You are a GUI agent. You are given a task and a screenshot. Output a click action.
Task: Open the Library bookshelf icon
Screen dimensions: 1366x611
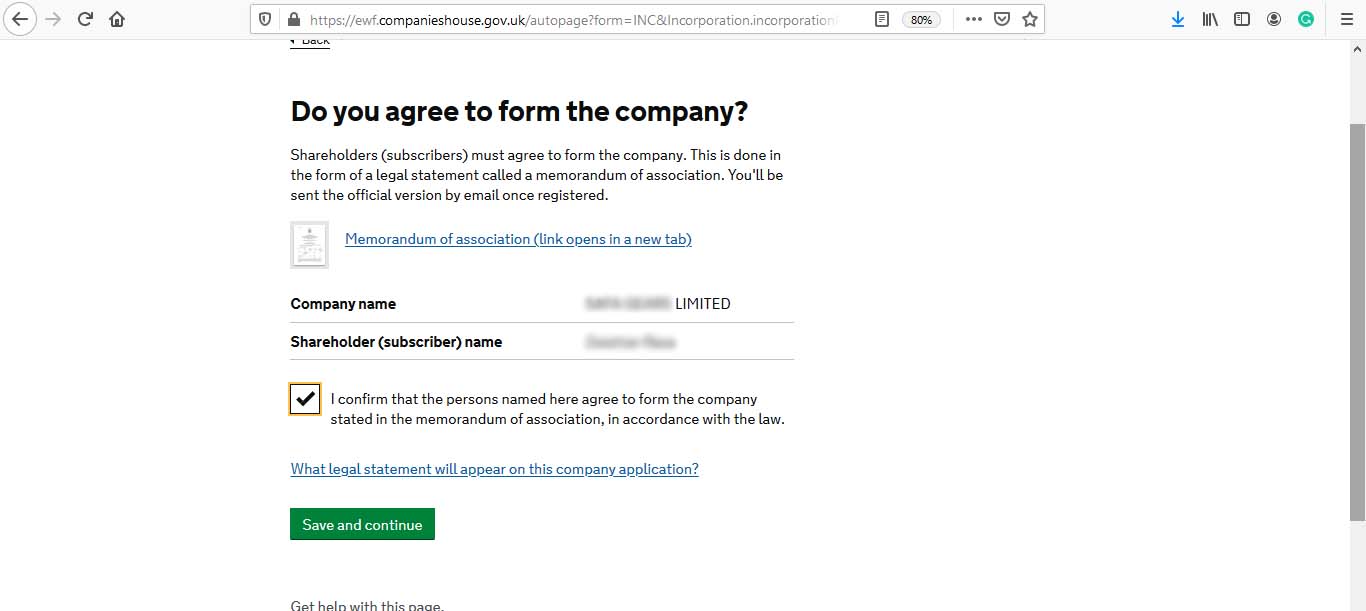tap(1210, 19)
